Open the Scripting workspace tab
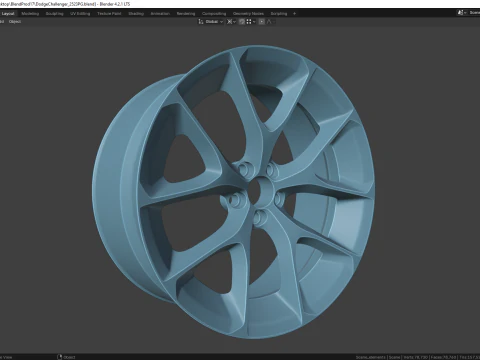480x360 pixels. [x=279, y=14]
